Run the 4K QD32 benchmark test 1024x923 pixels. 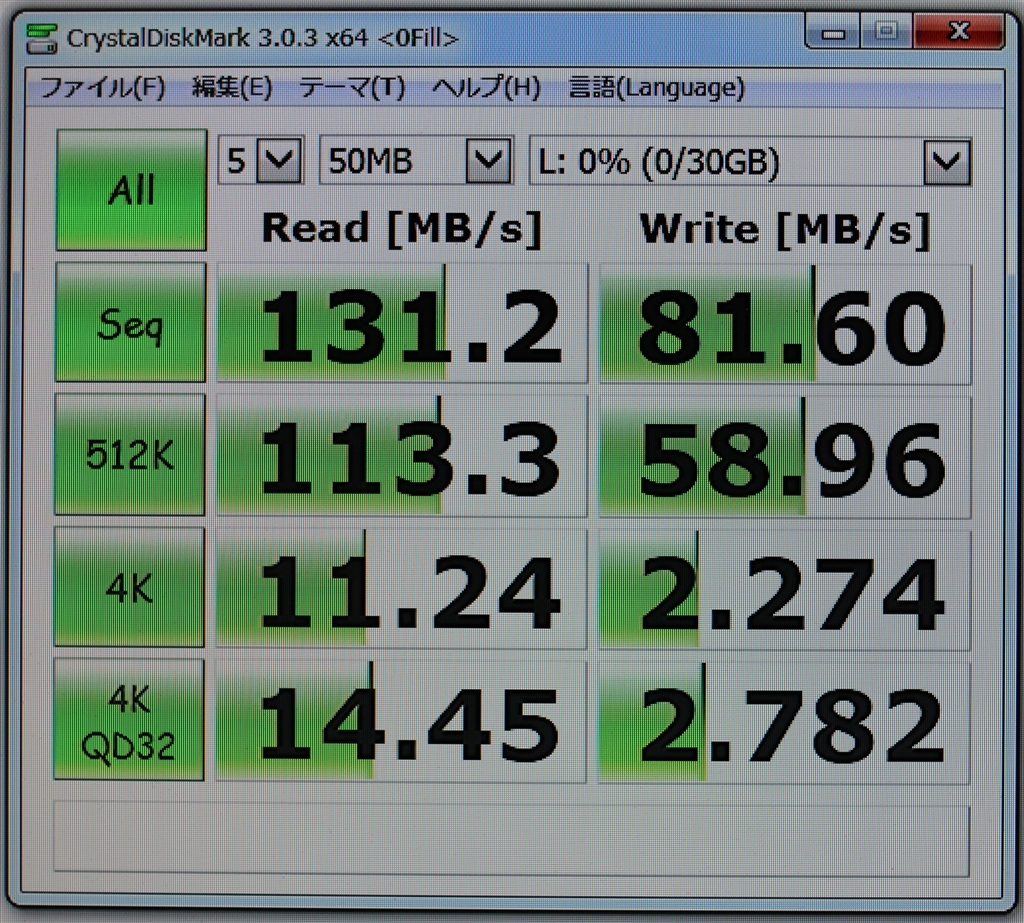pyautogui.click(x=129, y=719)
